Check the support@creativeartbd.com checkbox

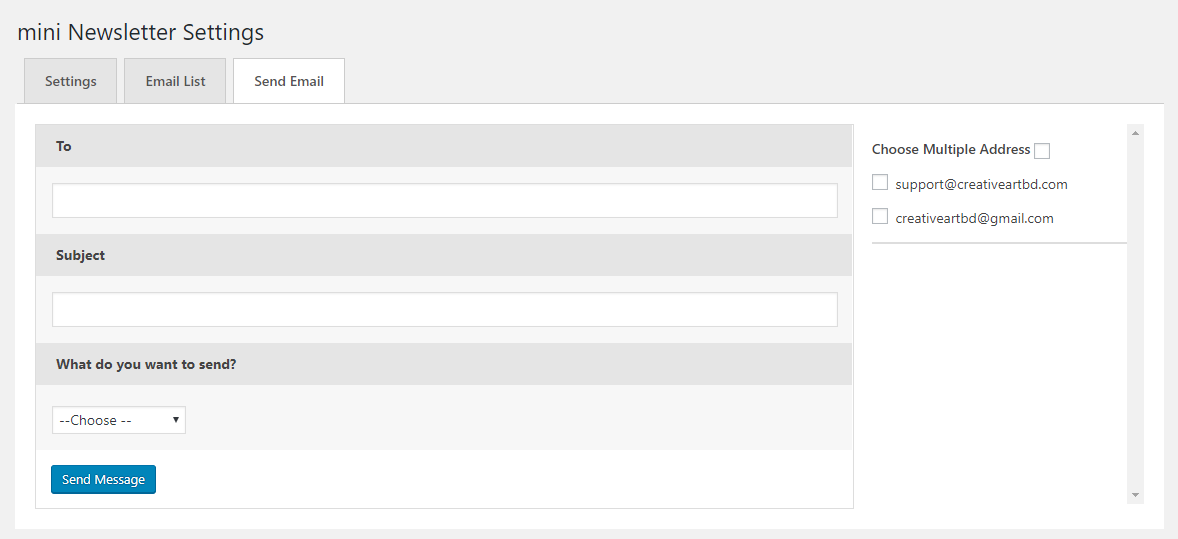(x=880, y=183)
